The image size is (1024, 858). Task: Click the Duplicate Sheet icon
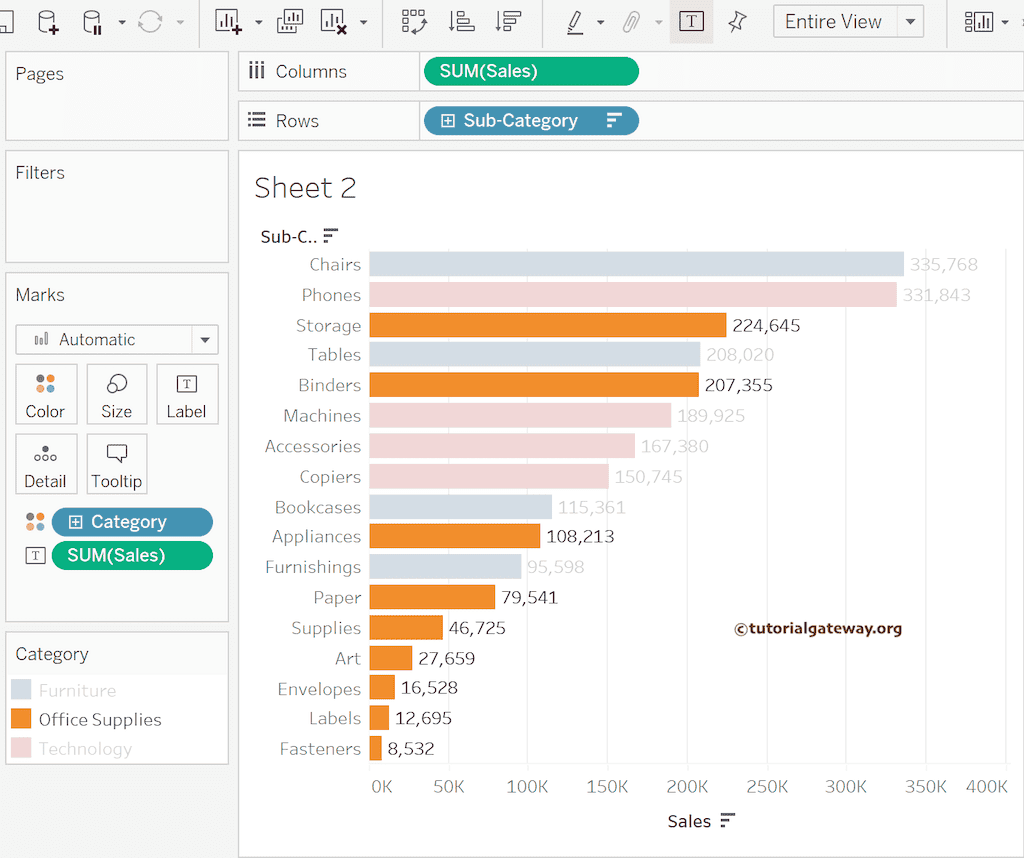[x=290, y=22]
